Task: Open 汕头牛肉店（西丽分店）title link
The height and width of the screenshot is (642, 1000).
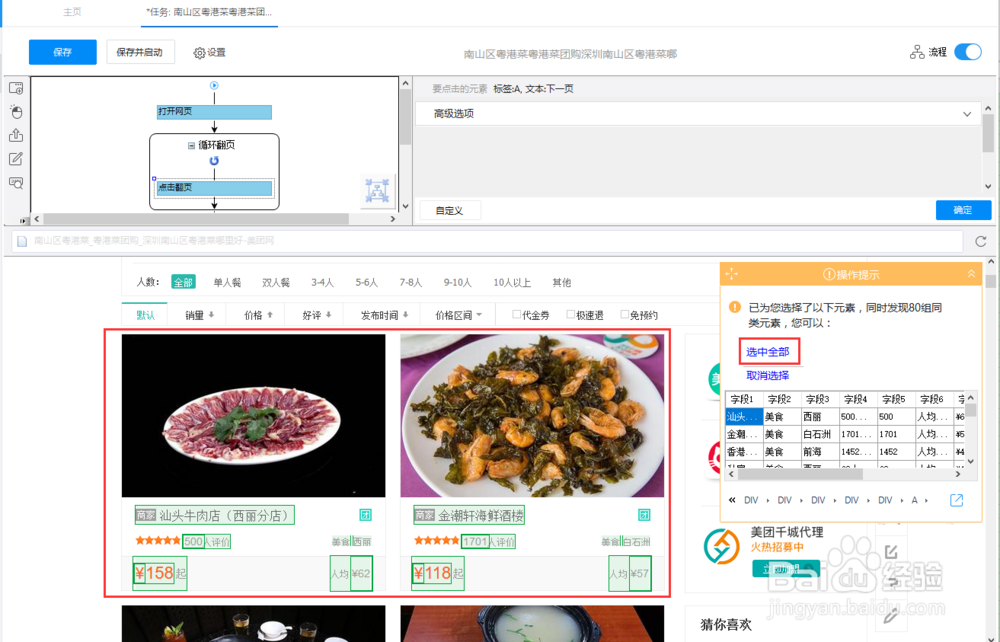Action: (215, 515)
